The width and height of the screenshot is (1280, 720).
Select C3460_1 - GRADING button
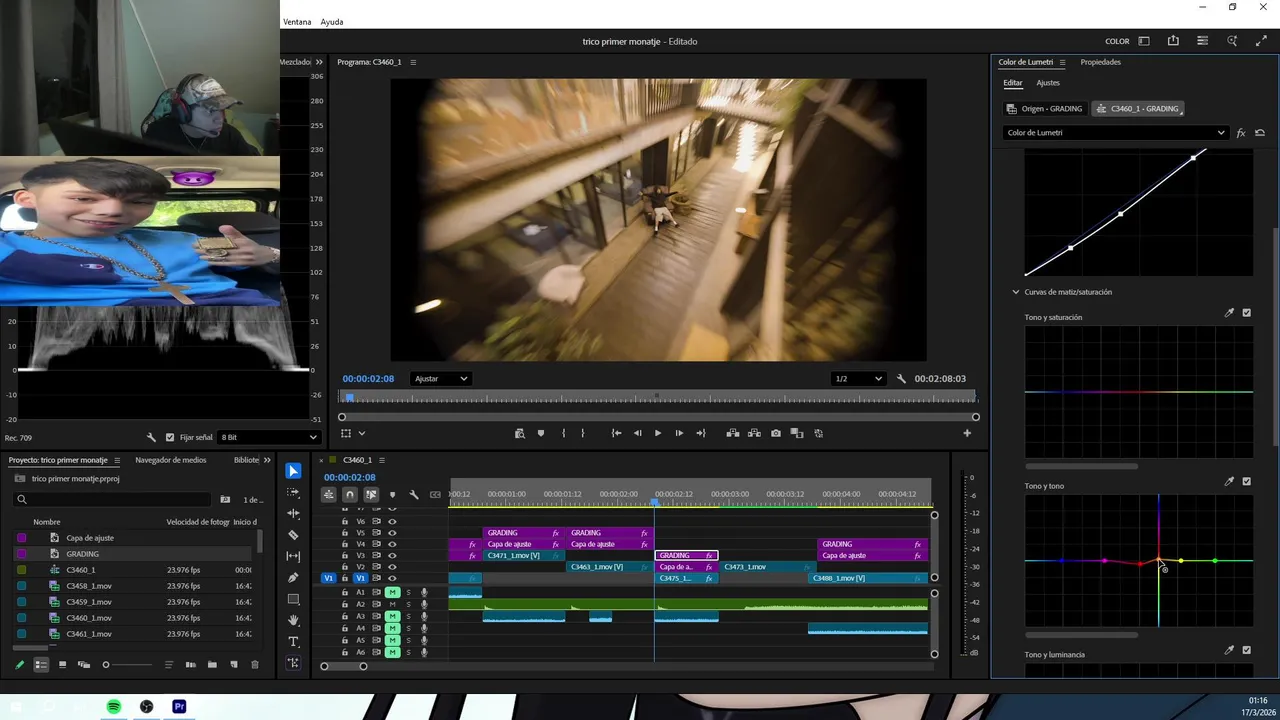1138,108
